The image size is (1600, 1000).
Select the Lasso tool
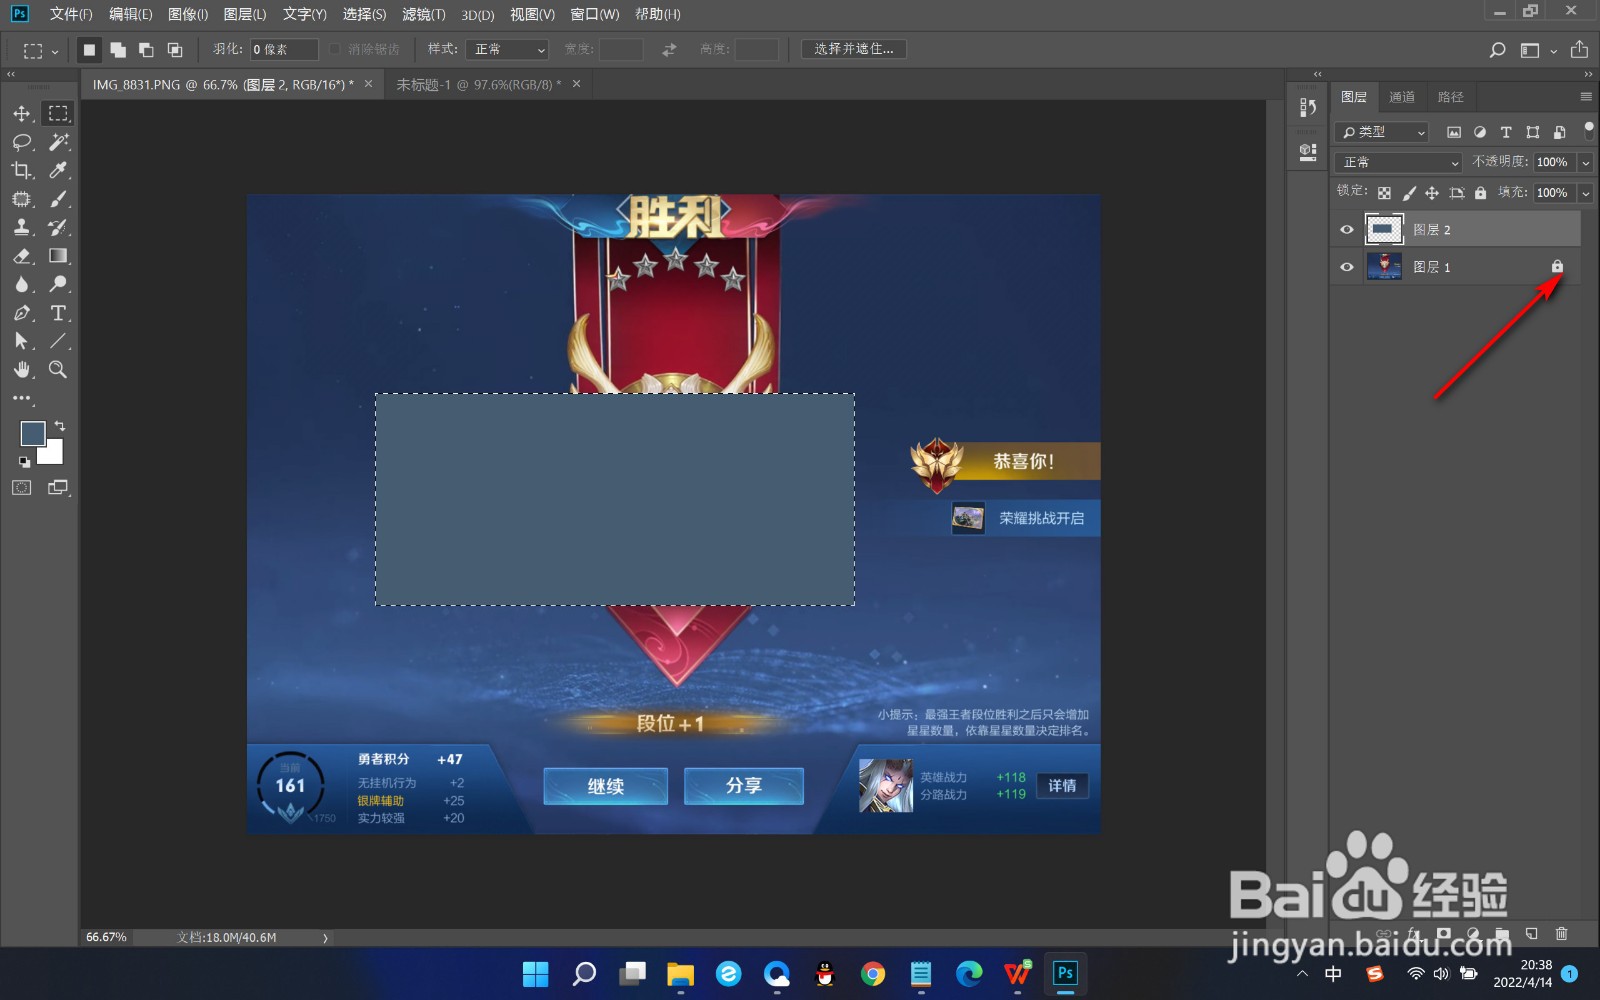22,142
